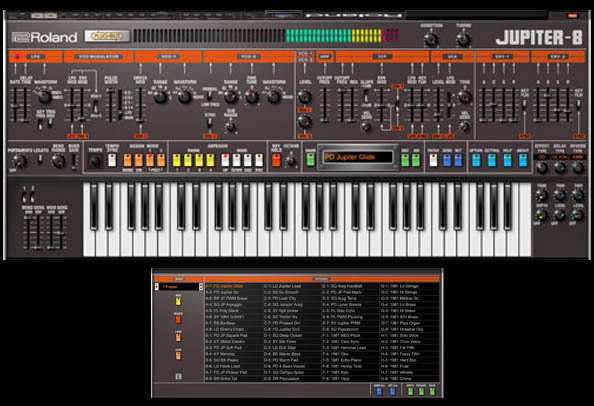Click the Tempo knob
594x406 pixels.
[x=95, y=161]
